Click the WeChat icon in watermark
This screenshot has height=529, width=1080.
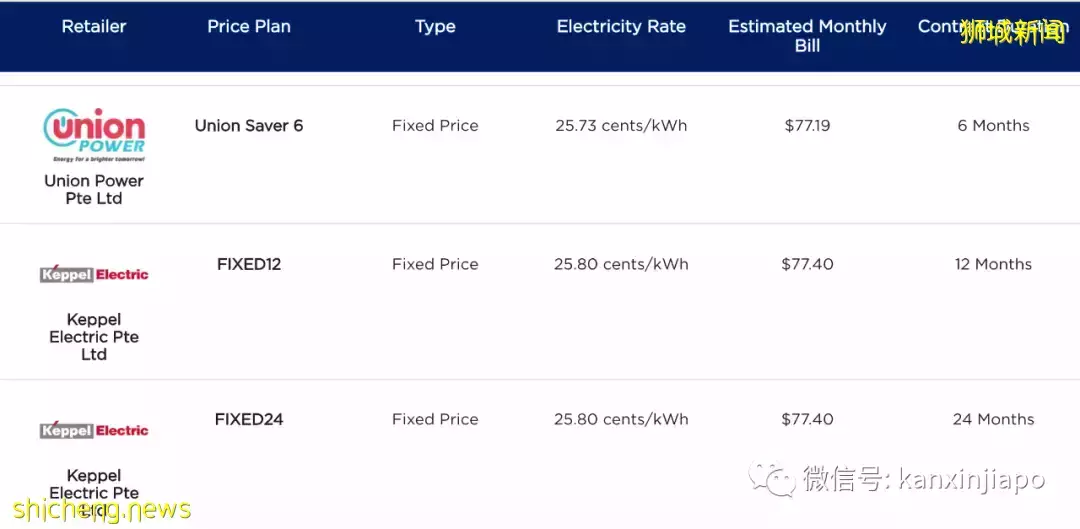(772, 478)
